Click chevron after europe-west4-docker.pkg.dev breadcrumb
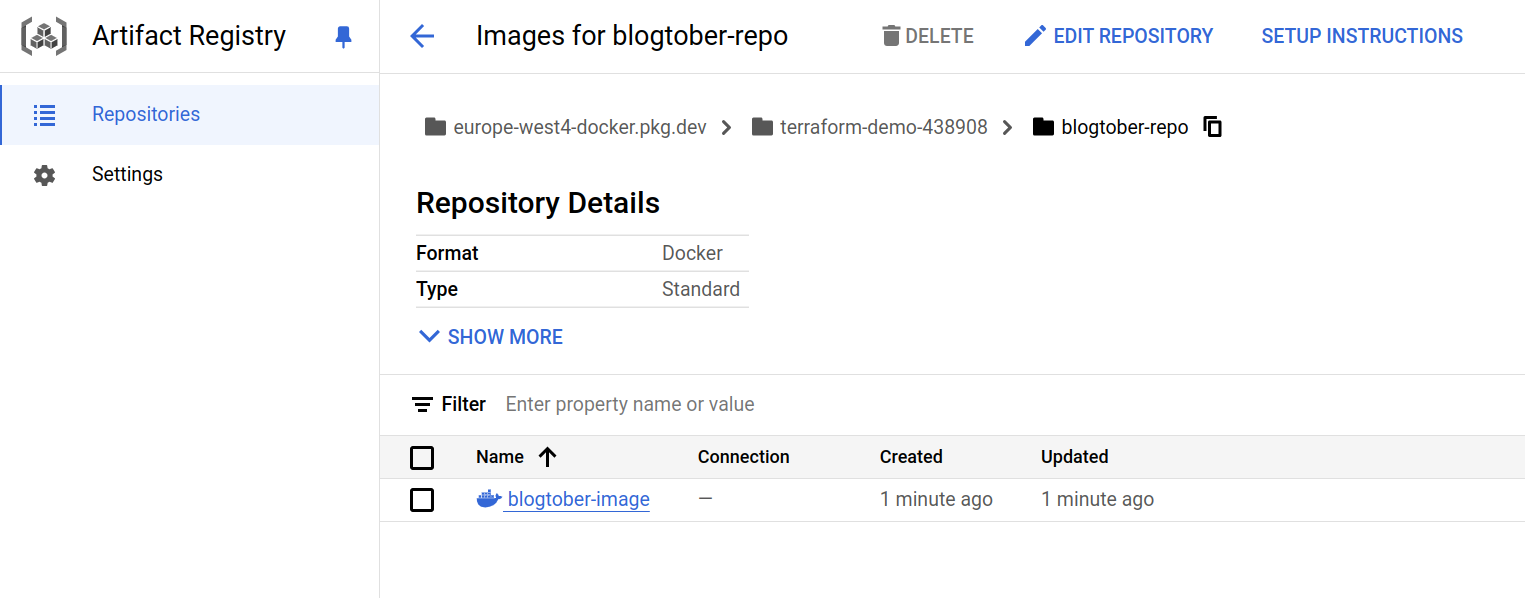 point(727,127)
